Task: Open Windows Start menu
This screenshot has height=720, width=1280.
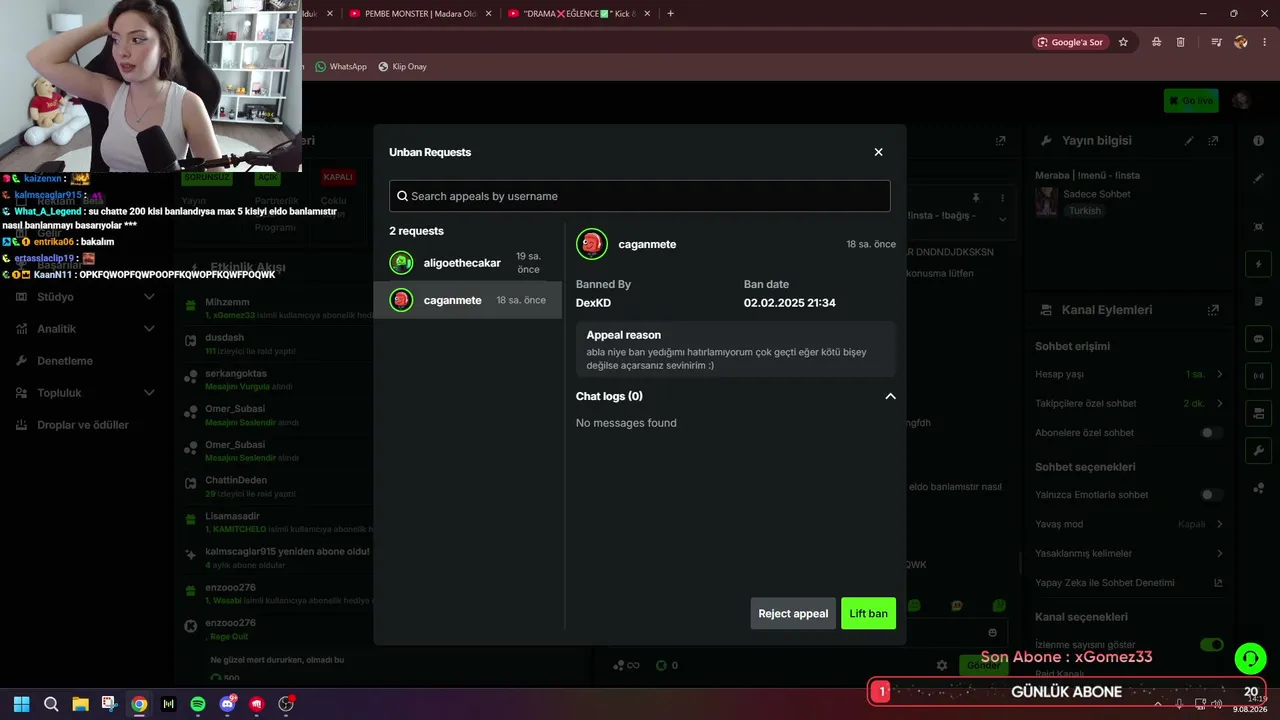Action: (x=21, y=704)
